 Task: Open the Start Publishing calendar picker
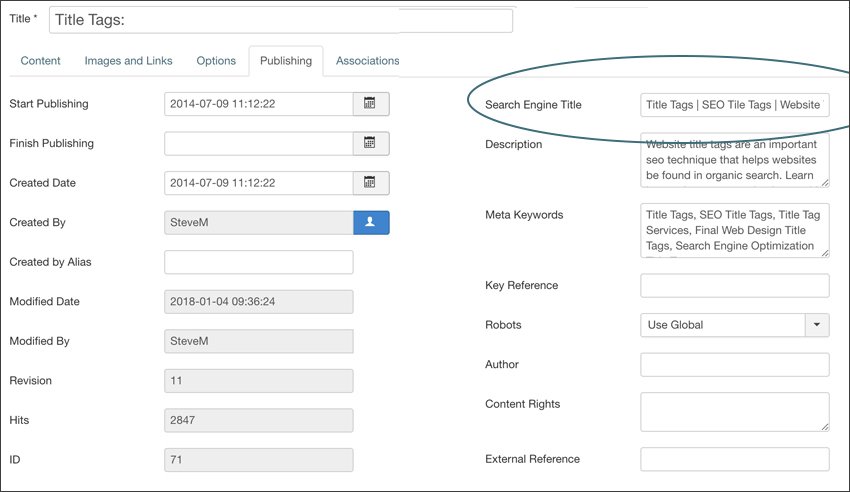click(371, 104)
